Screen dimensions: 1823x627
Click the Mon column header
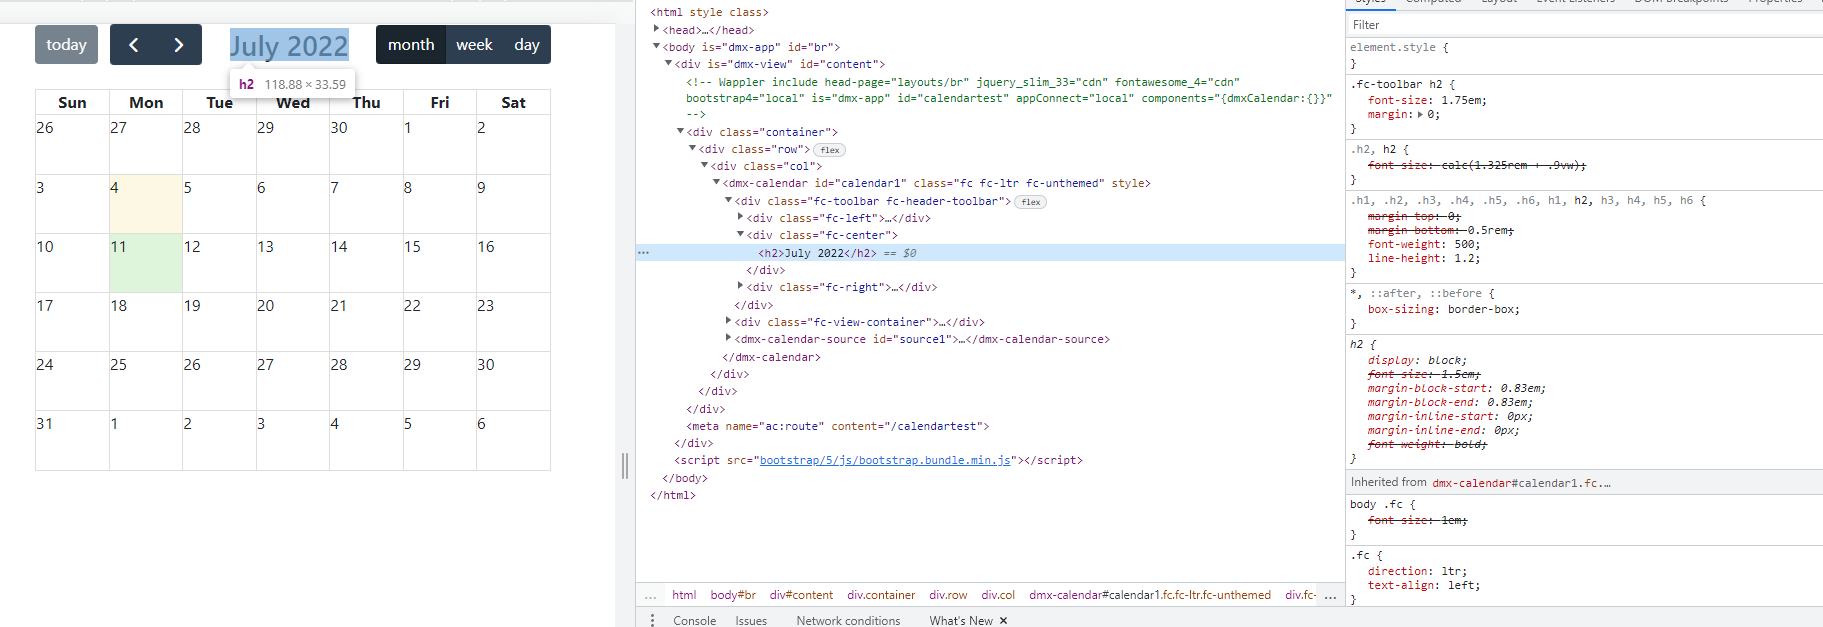146,102
